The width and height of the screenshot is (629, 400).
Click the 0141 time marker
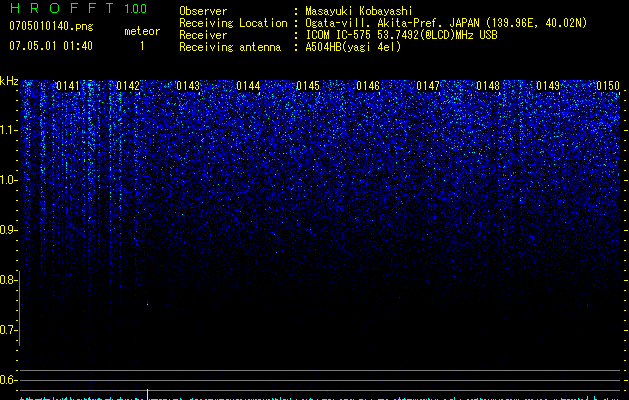(68, 86)
